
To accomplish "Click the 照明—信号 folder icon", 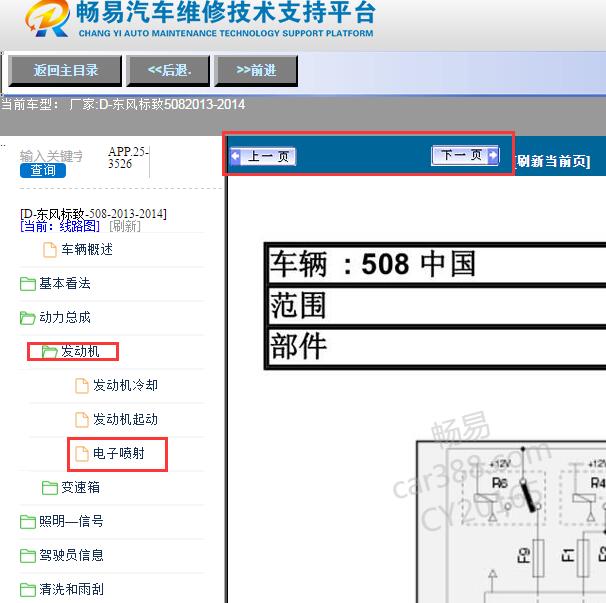I will [x=27, y=522].
